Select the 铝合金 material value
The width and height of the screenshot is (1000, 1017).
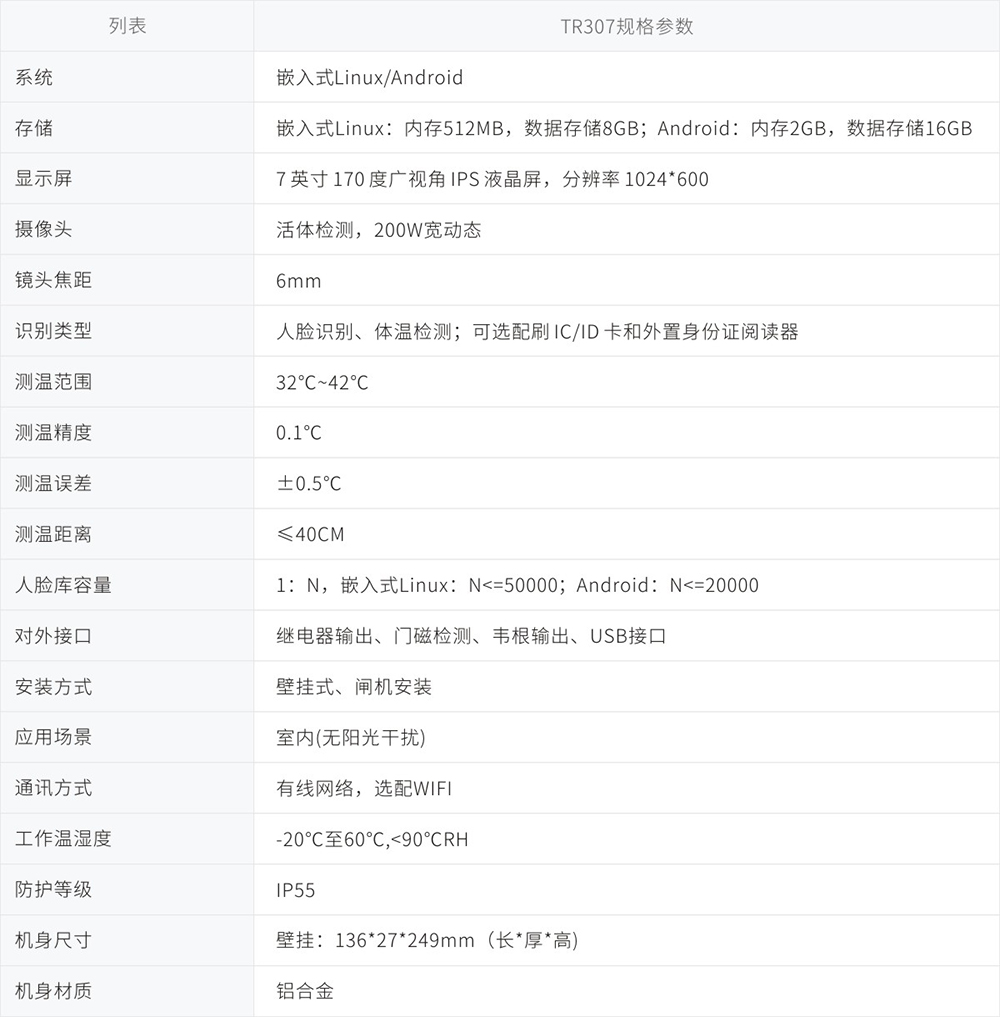click(305, 991)
